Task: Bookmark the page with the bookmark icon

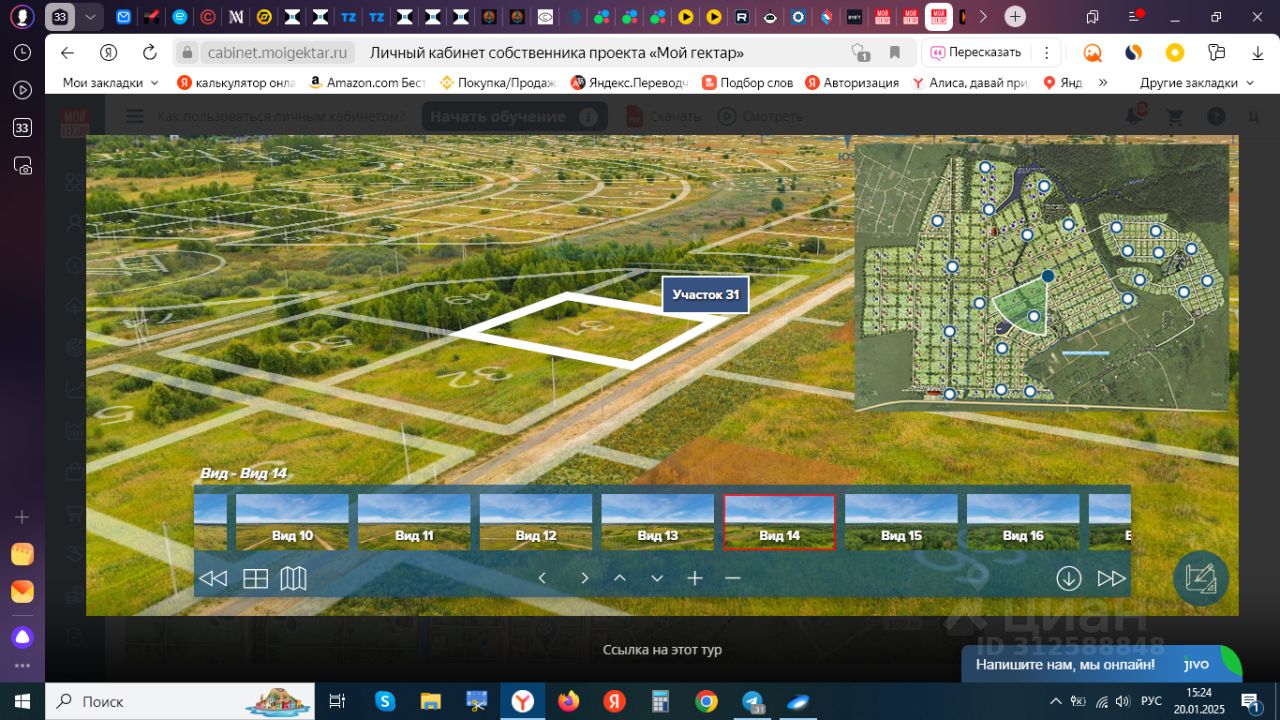Action: tap(895, 53)
